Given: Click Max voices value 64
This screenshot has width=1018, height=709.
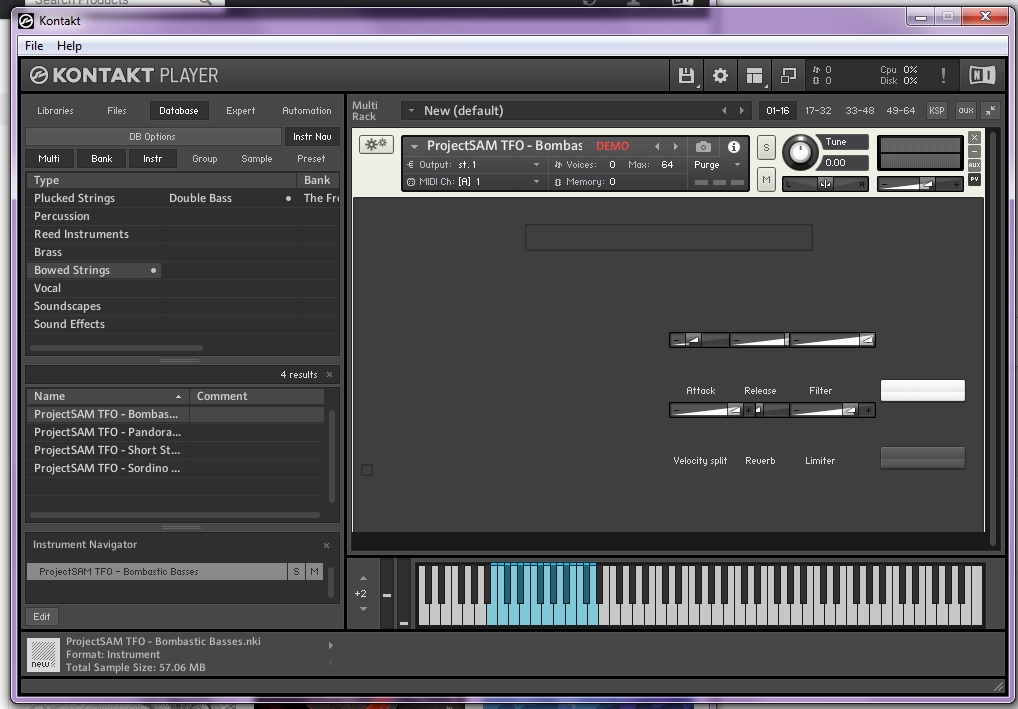Looking at the screenshot, I should coord(667,165).
